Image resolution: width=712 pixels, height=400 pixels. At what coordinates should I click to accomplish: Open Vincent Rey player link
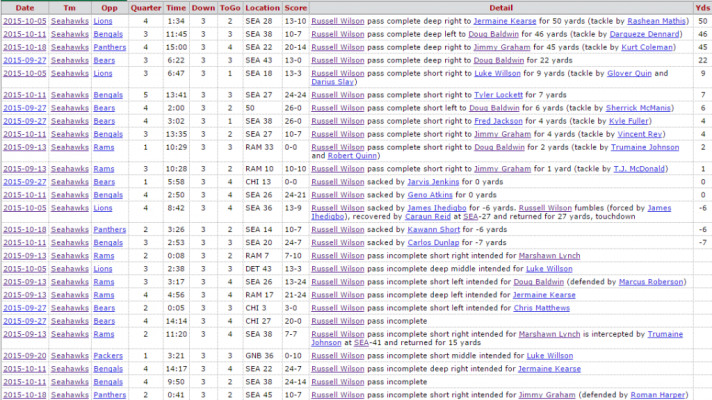click(x=639, y=134)
